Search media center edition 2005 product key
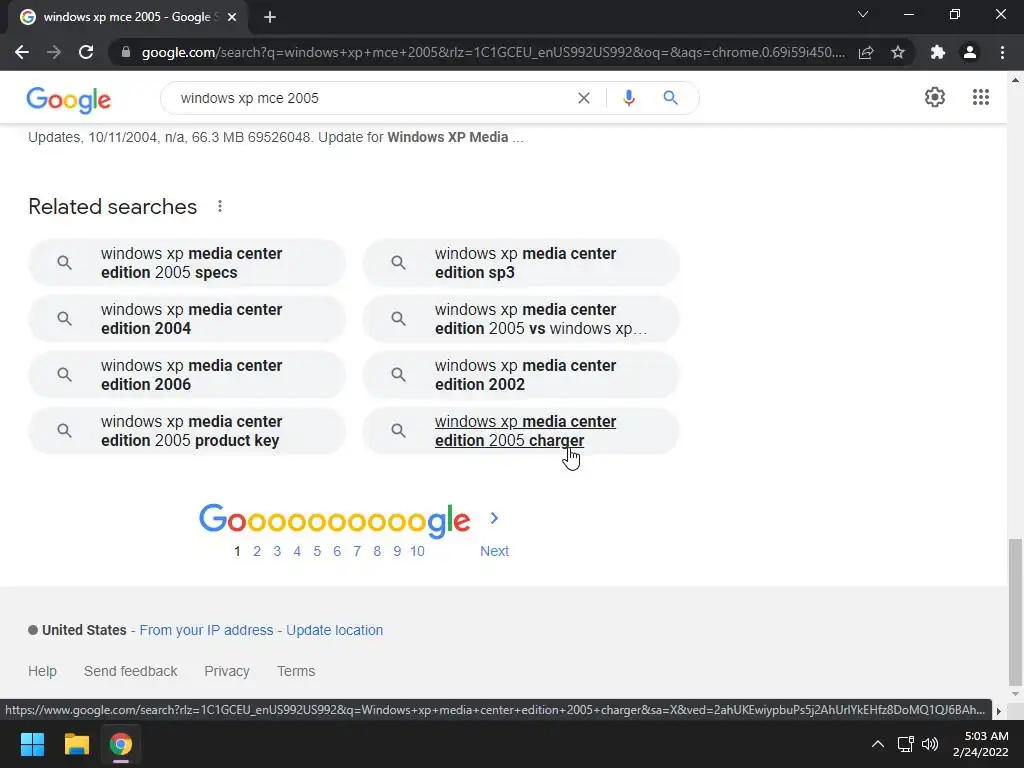The height and width of the screenshot is (768, 1024). 187,431
